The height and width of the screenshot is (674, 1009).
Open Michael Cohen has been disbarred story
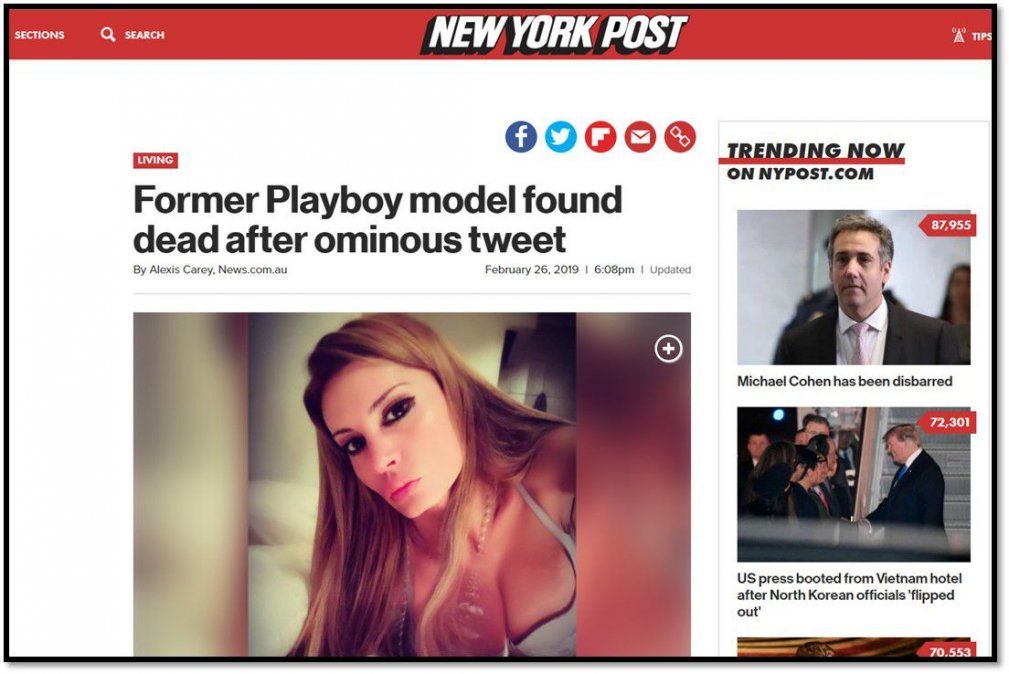pyautogui.click(x=844, y=381)
